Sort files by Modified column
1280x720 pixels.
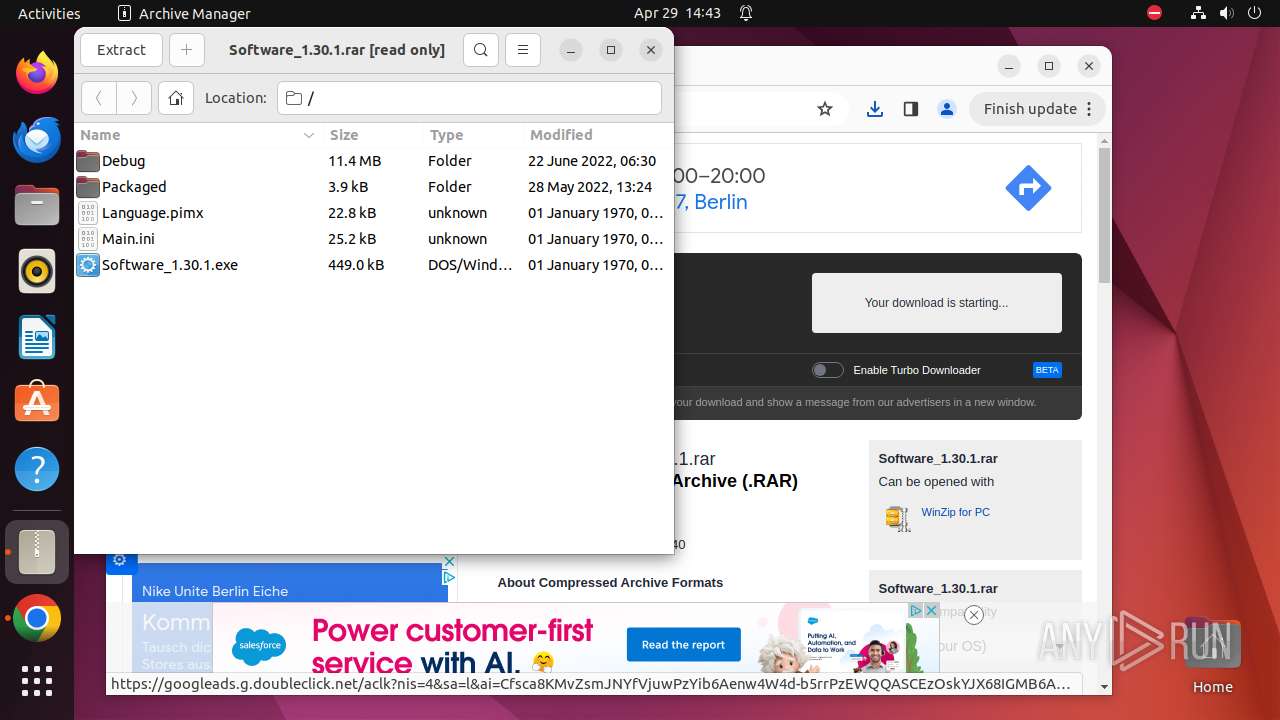(x=596, y=135)
